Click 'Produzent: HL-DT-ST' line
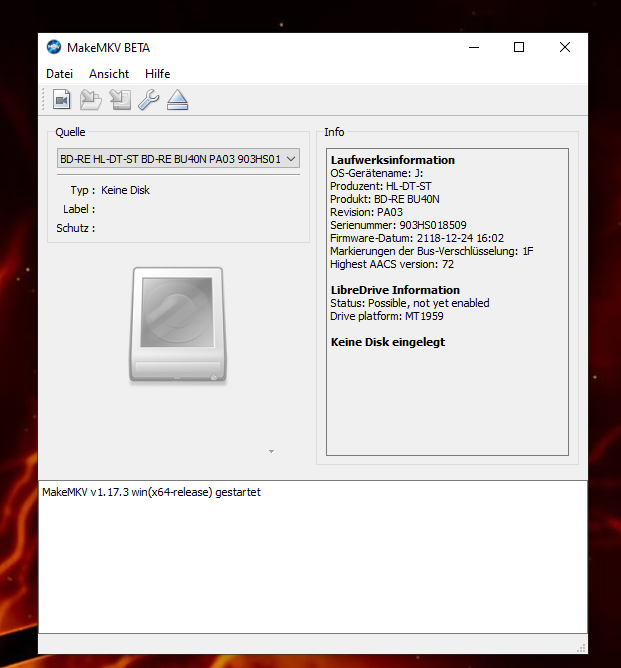The height and width of the screenshot is (668, 621). click(x=381, y=186)
